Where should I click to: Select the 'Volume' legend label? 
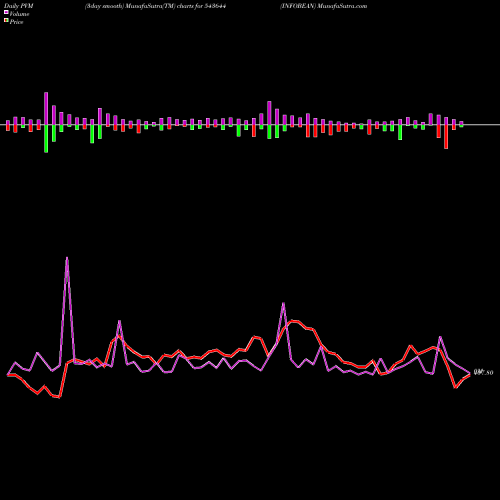(19, 14)
